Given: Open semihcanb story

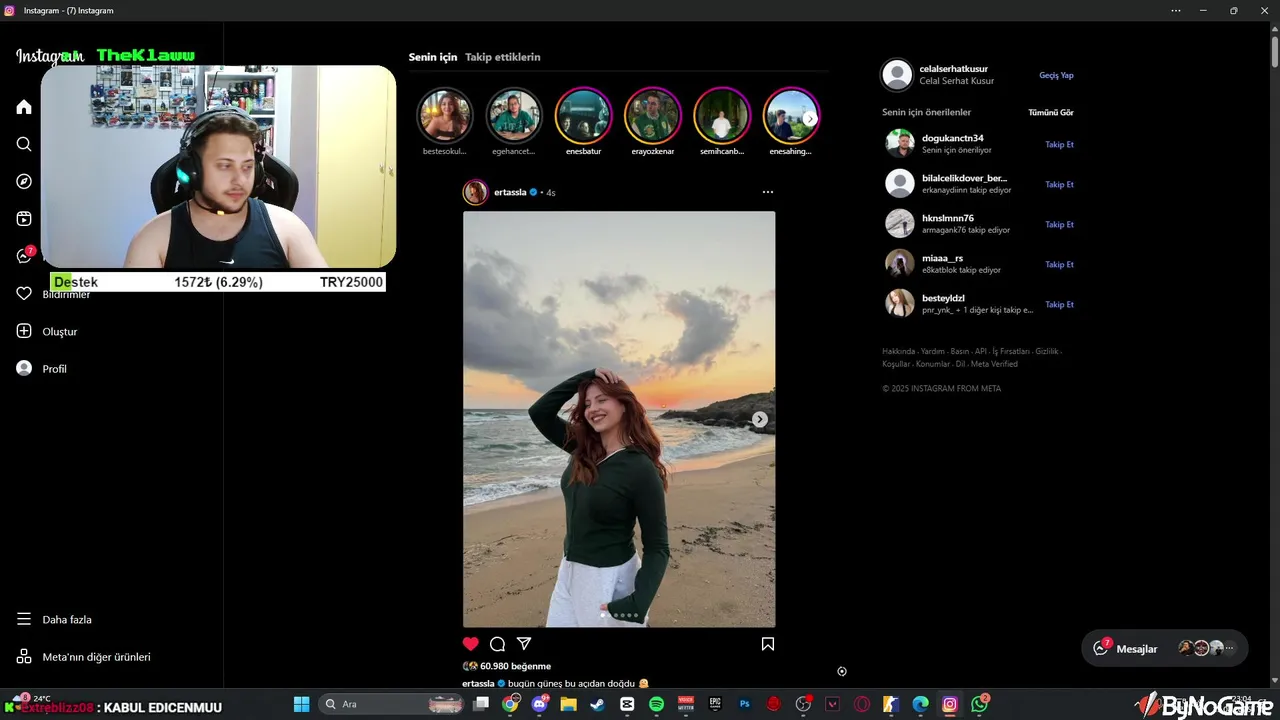Looking at the screenshot, I should pyautogui.click(x=723, y=116).
